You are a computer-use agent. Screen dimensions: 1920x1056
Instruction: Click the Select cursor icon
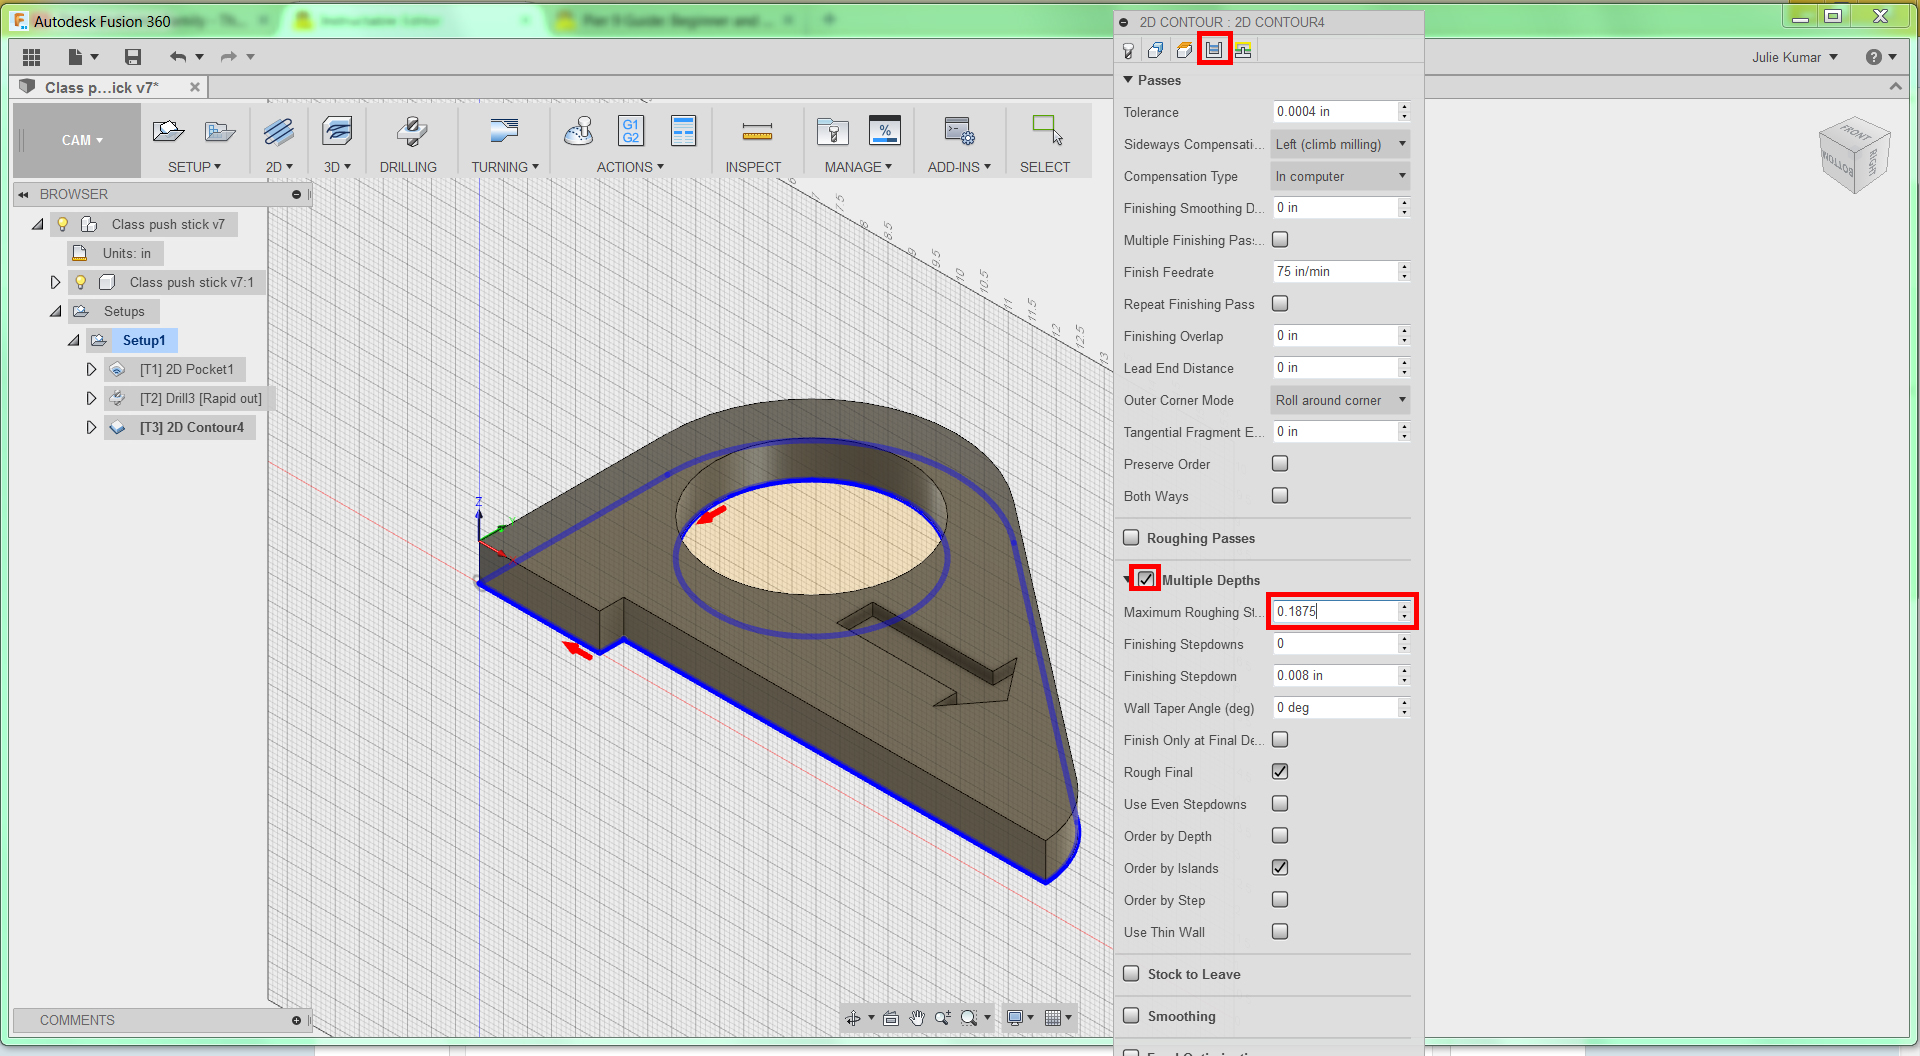coord(1047,131)
